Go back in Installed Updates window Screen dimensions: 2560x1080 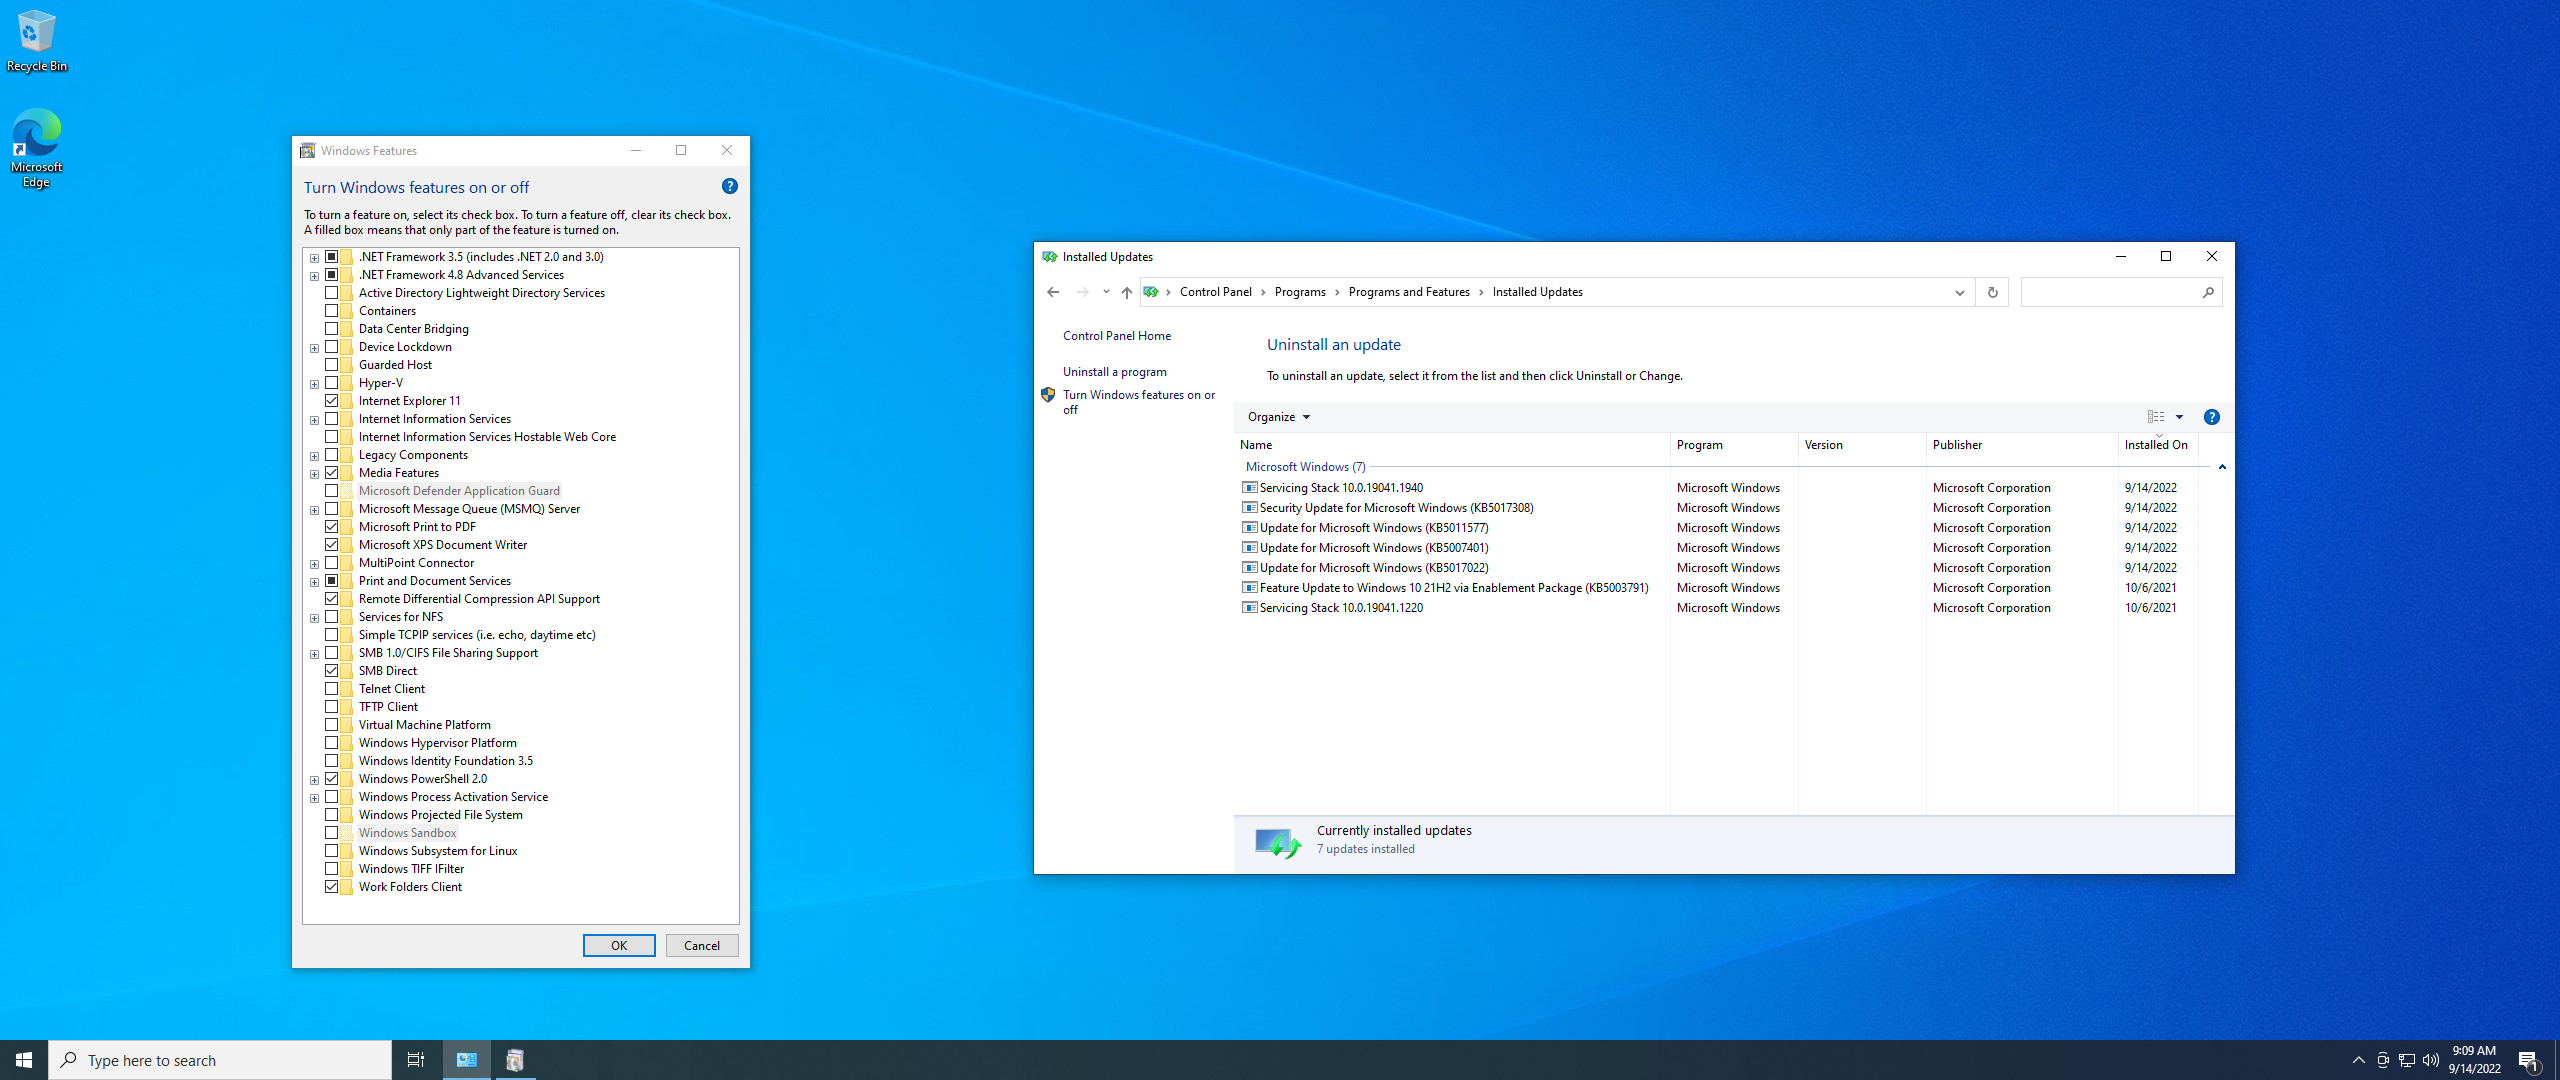[1053, 292]
